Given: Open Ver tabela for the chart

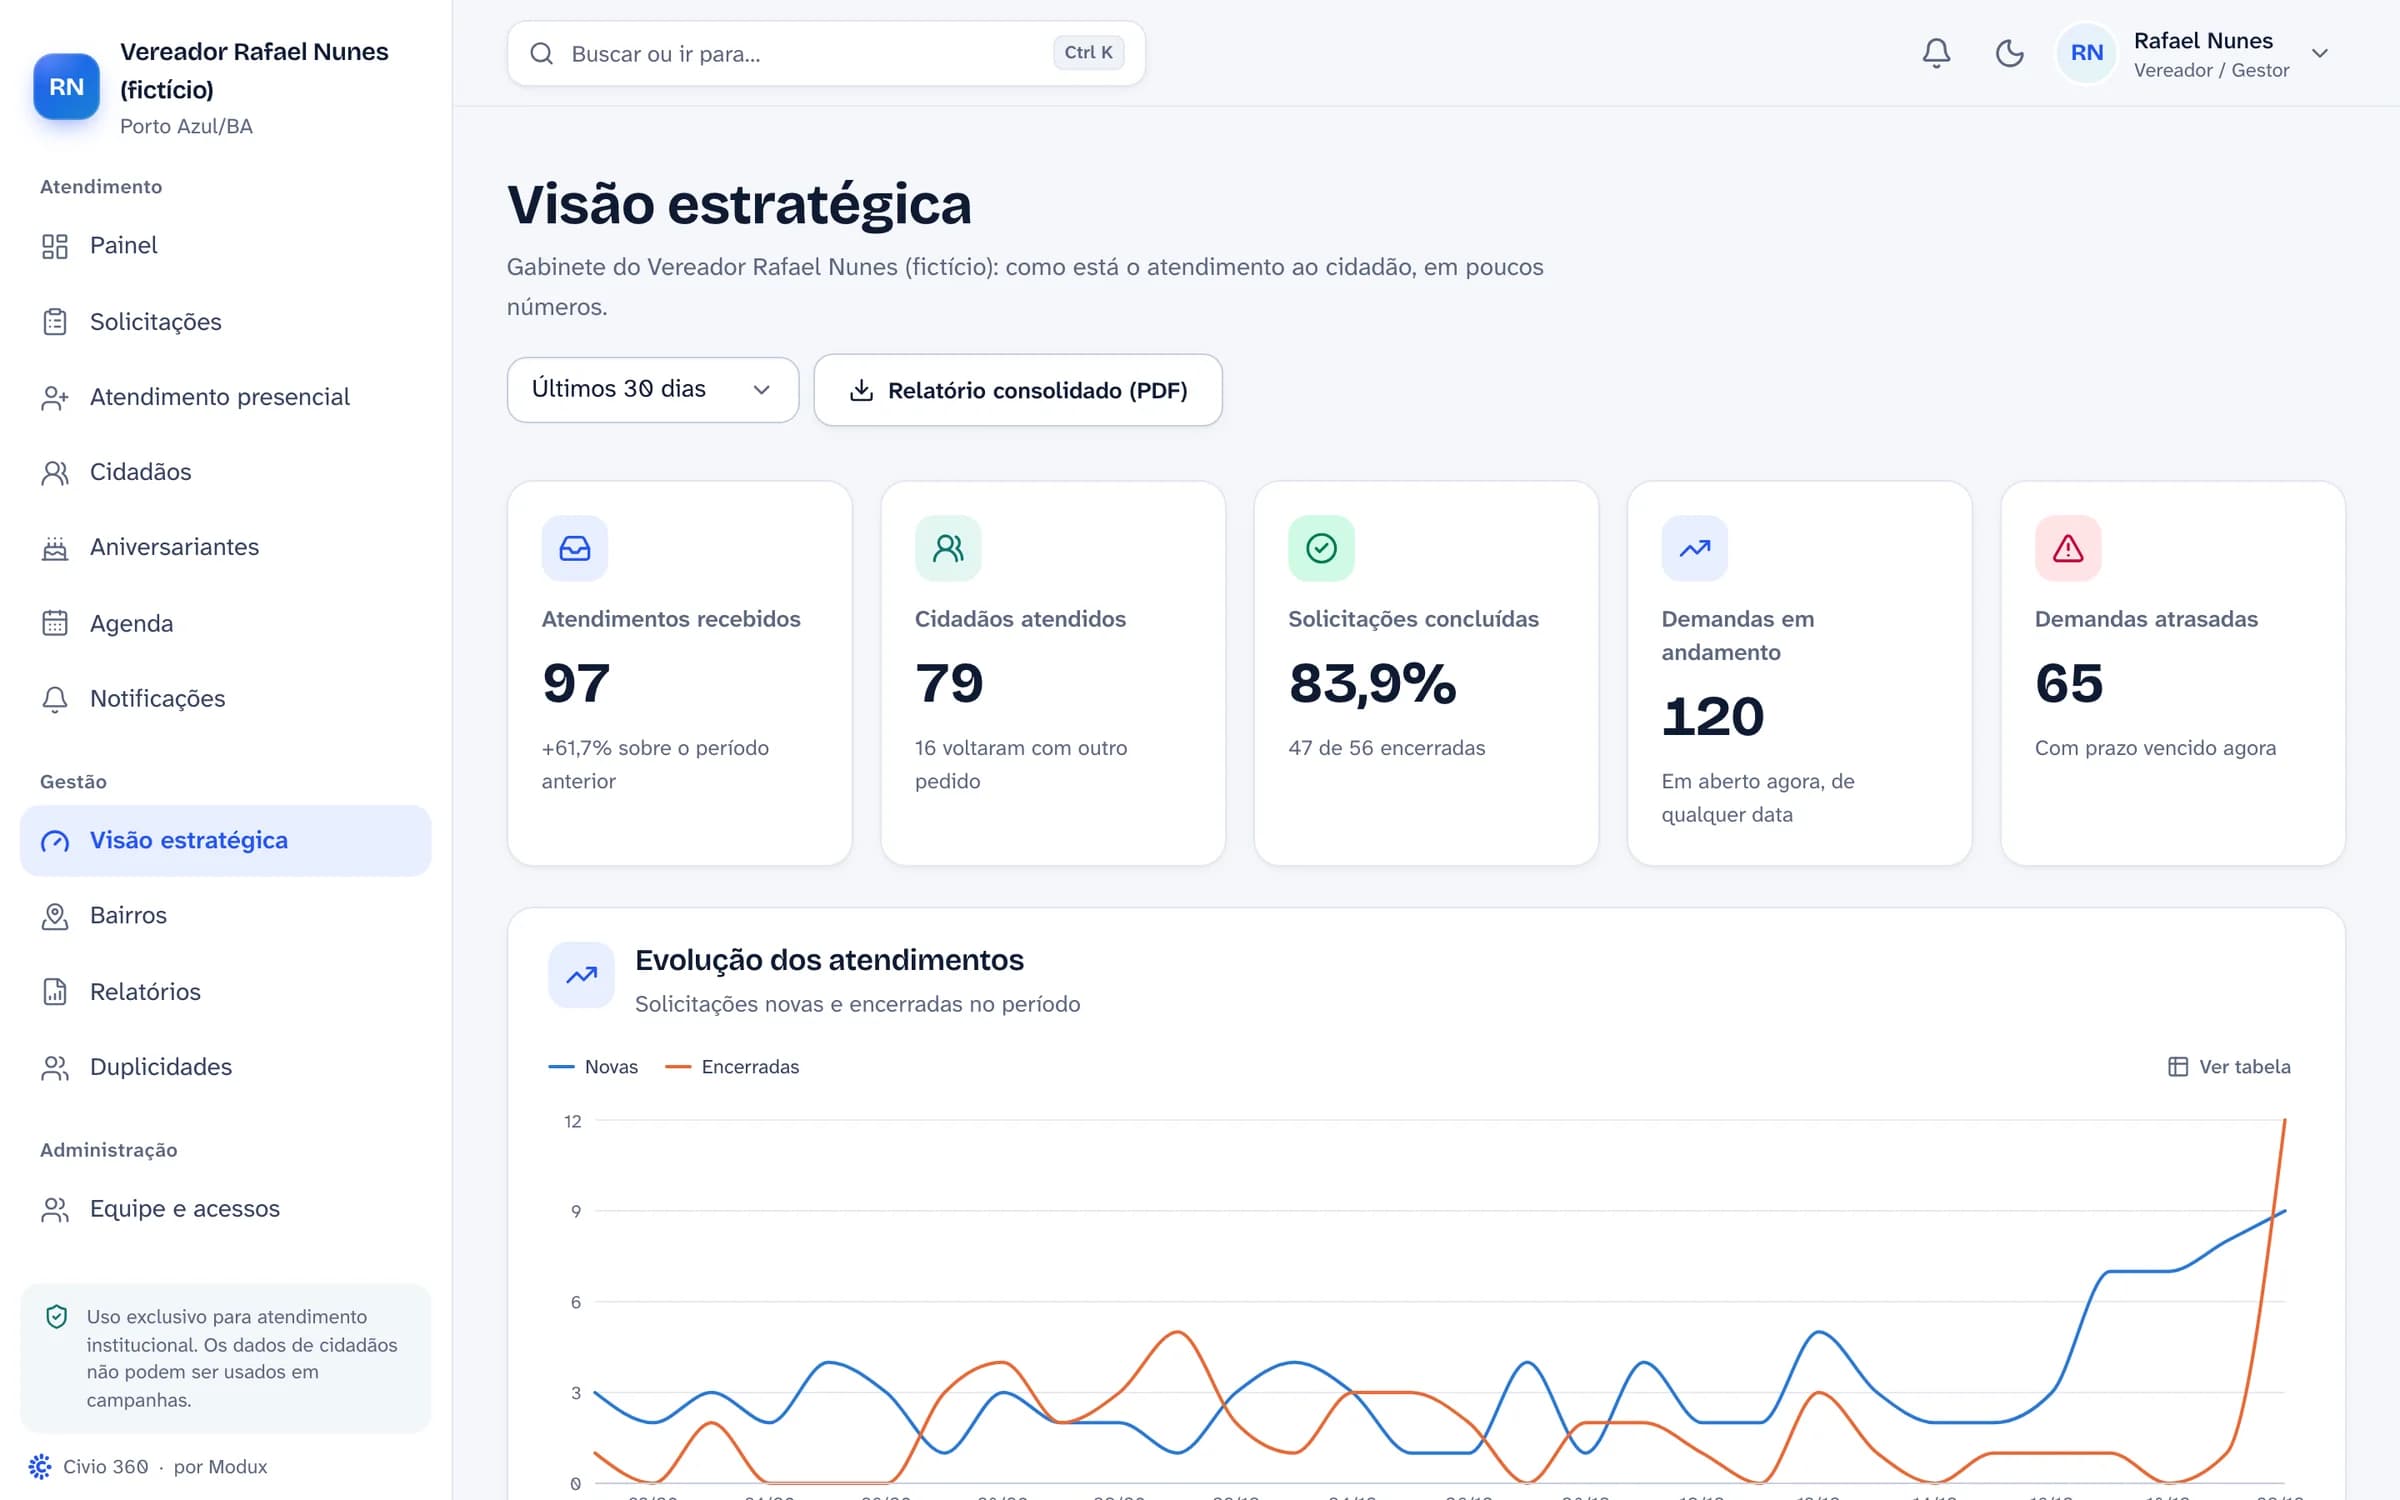Looking at the screenshot, I should tap(2229, 1067).
